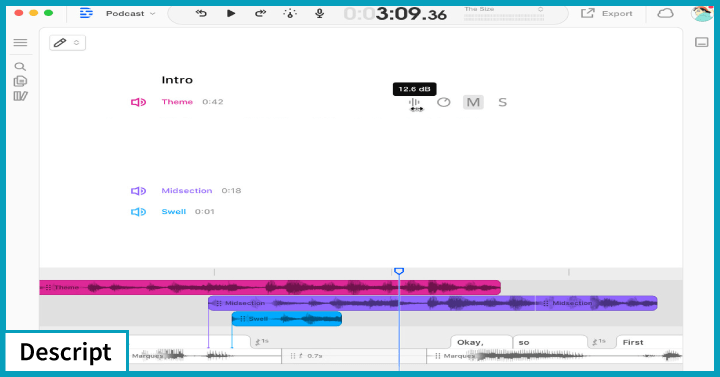Toggle the Theme track speaker icon

[138, 102]
